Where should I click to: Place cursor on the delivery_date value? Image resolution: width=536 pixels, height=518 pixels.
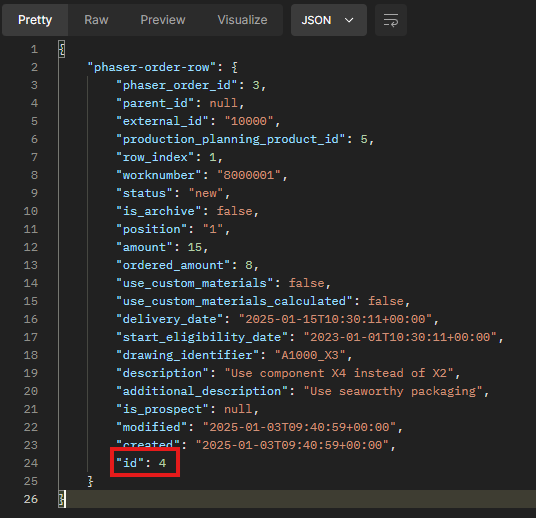pyautogui.click(x=335, y=319)
